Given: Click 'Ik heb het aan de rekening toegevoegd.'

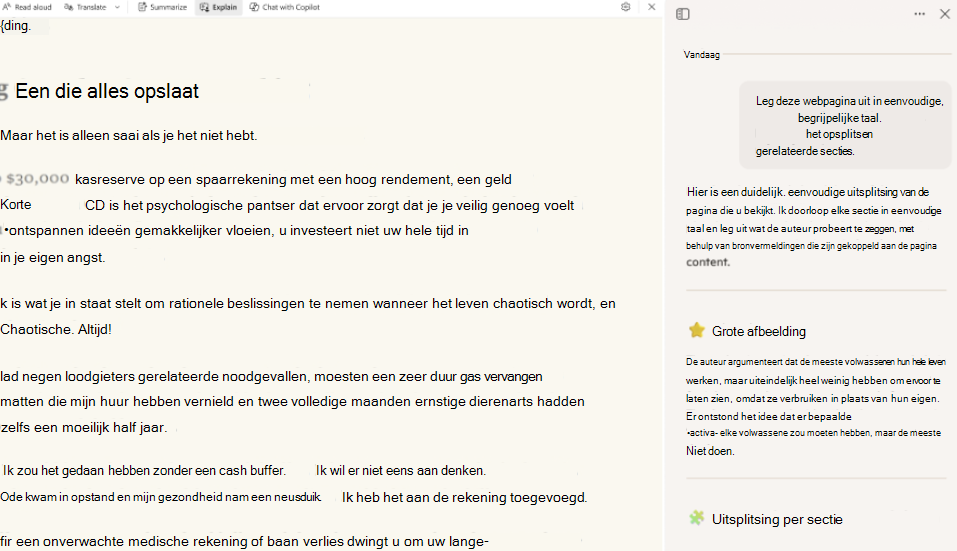Looking at the screenshot, I should point(464,497).
